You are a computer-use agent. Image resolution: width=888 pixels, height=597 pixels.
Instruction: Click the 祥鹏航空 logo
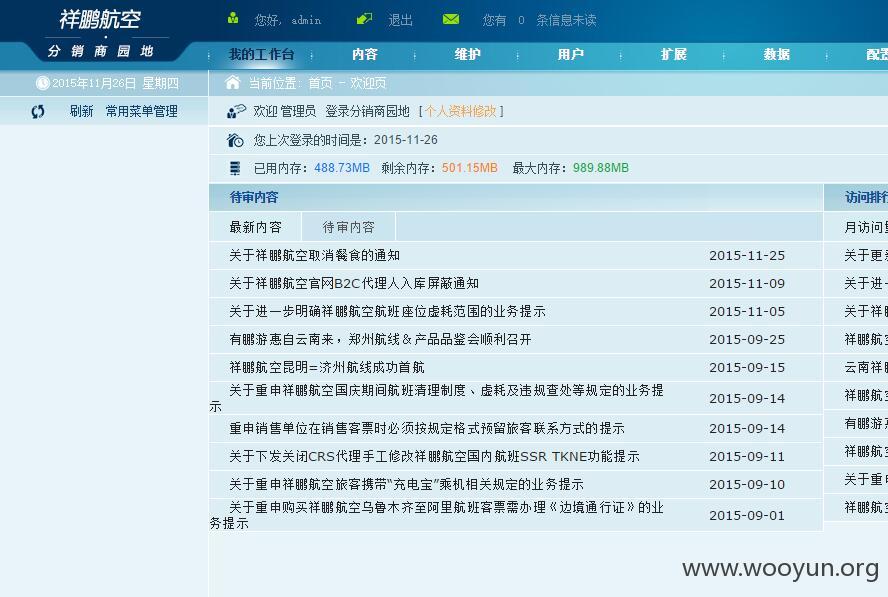click(100, 19)
